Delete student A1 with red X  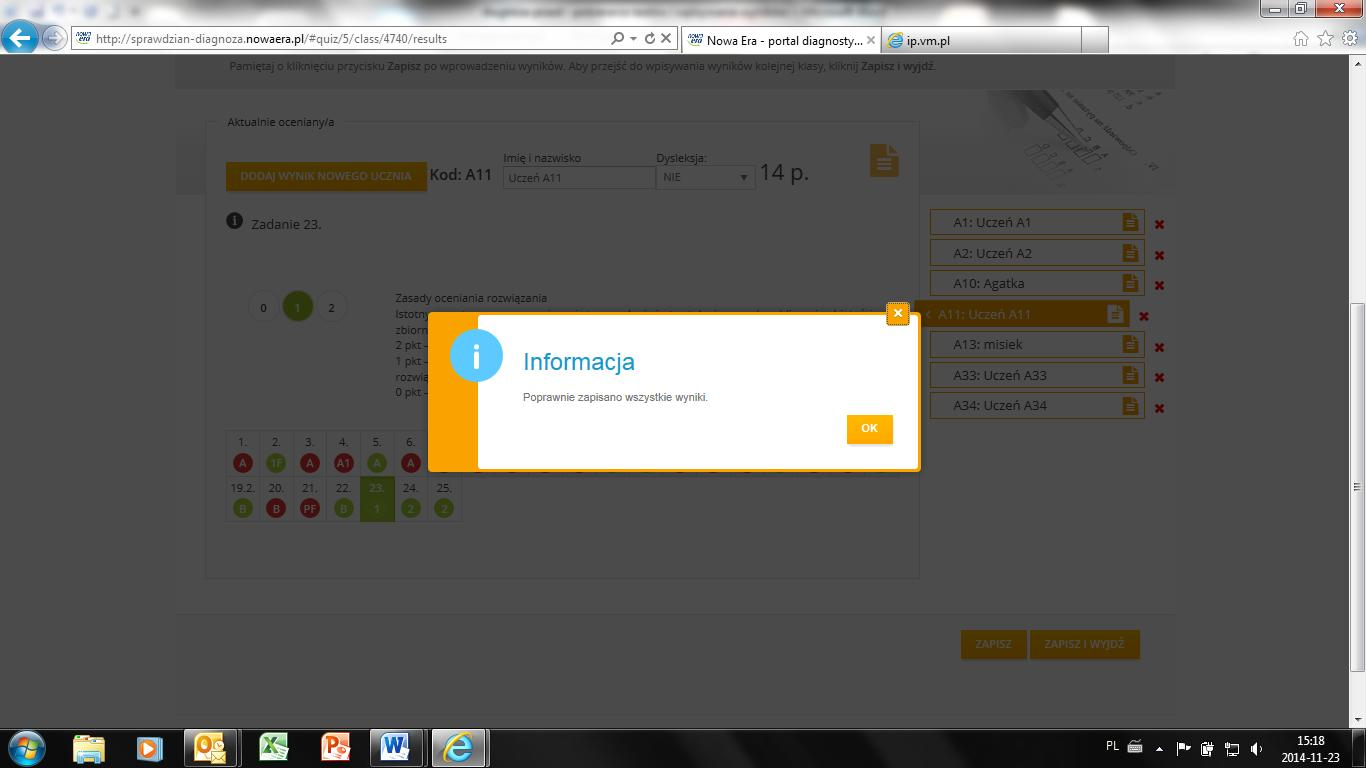pos(1159,225)
